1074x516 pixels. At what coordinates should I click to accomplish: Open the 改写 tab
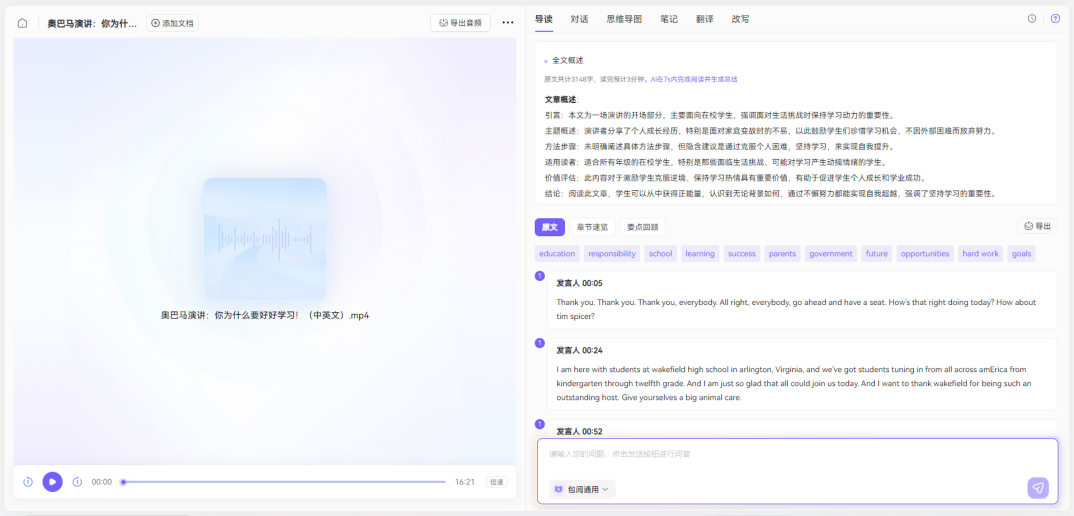click(740, 19)
